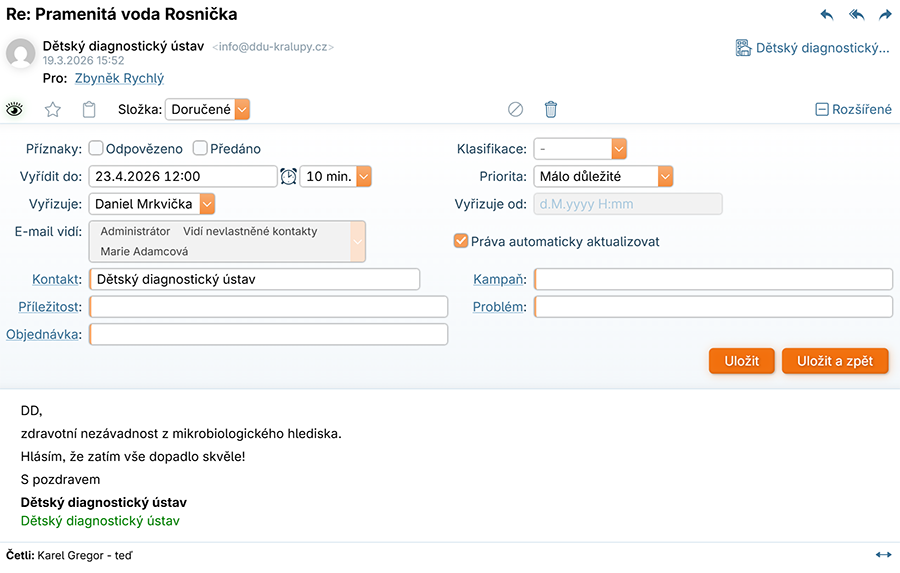The width and height of the screenshot is (900, 573).
Task: Click the Uložit button
Action: (741, 361)
